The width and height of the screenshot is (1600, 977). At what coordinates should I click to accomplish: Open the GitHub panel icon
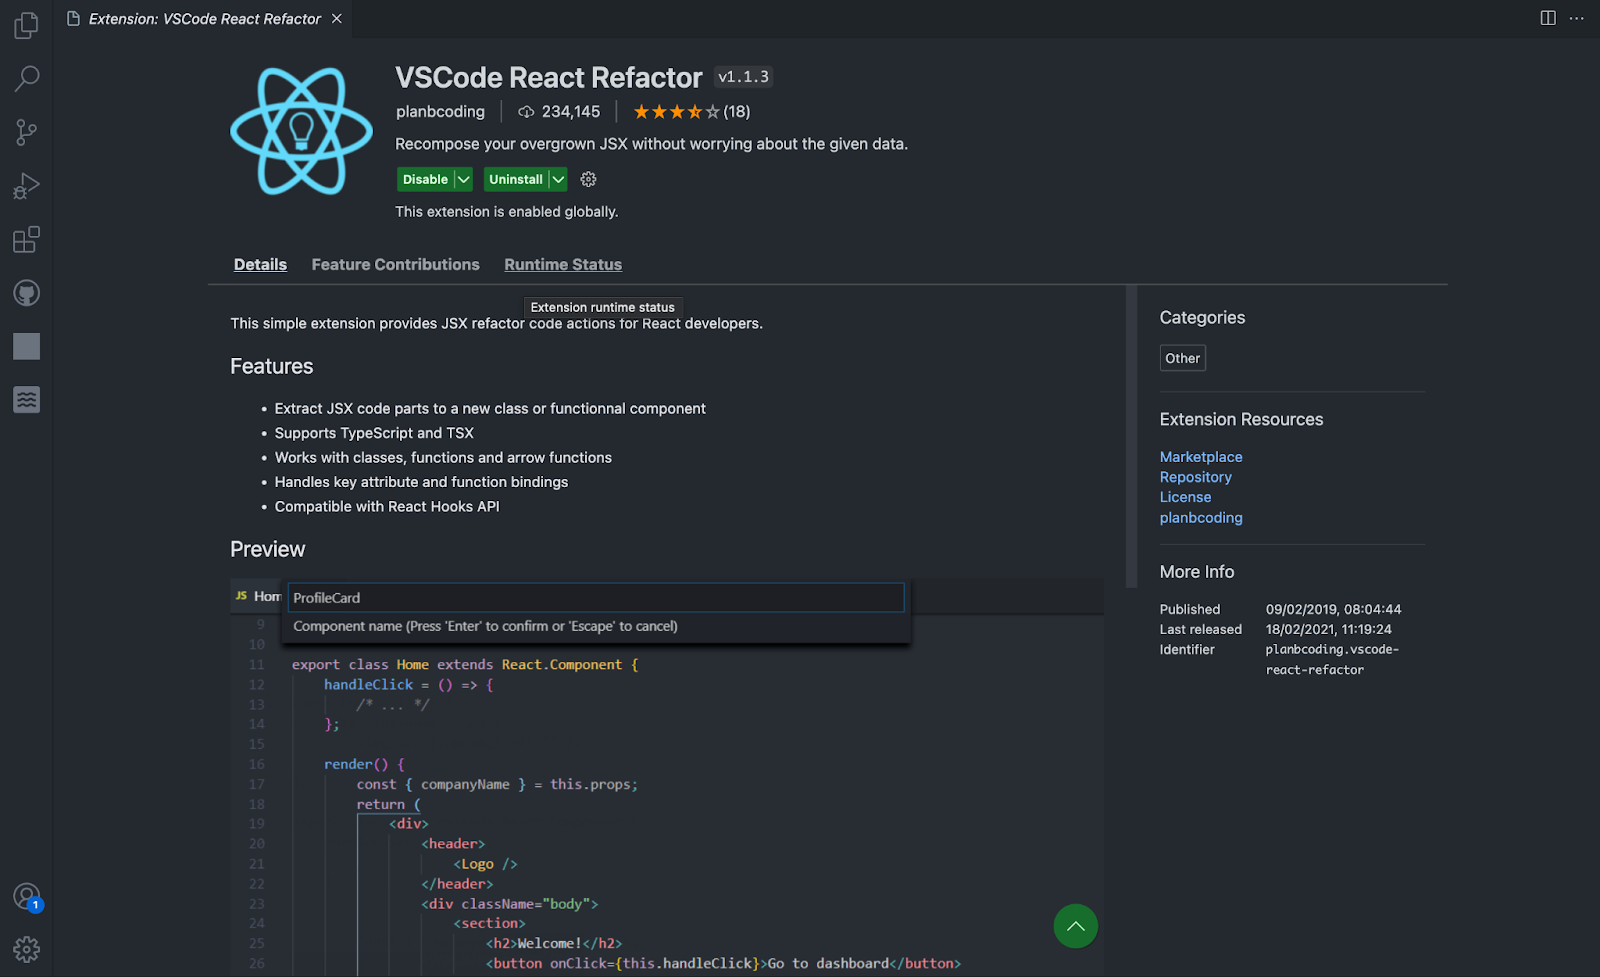coord(27,293)
